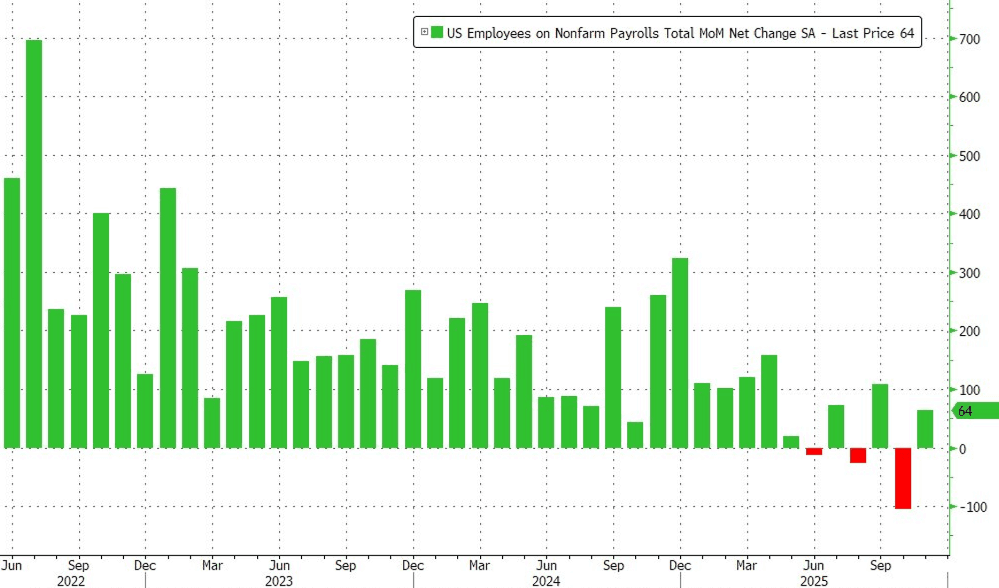Click the green legend color swatch
The image size is (999, 588).
point(437,34)
